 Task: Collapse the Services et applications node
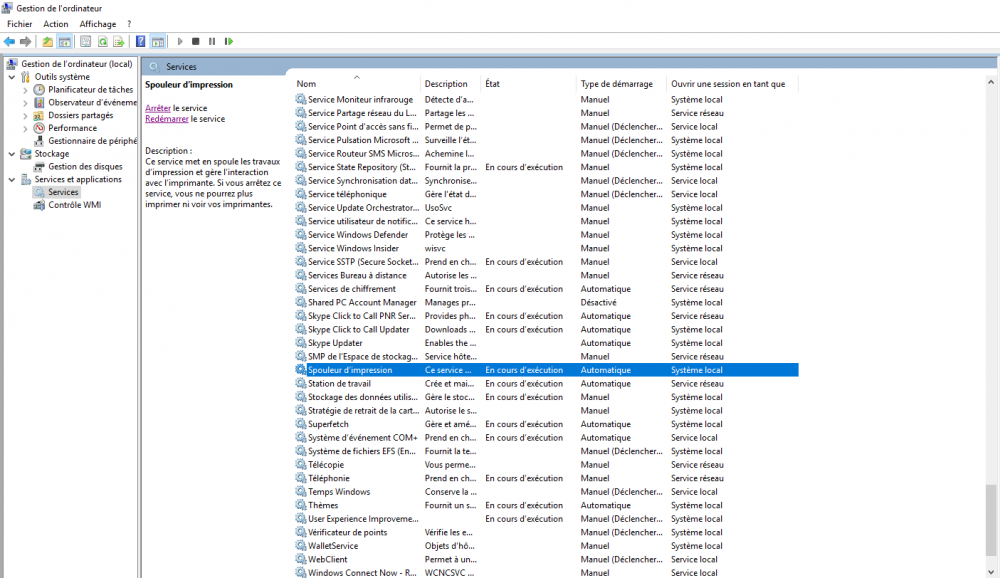[12, 180]
